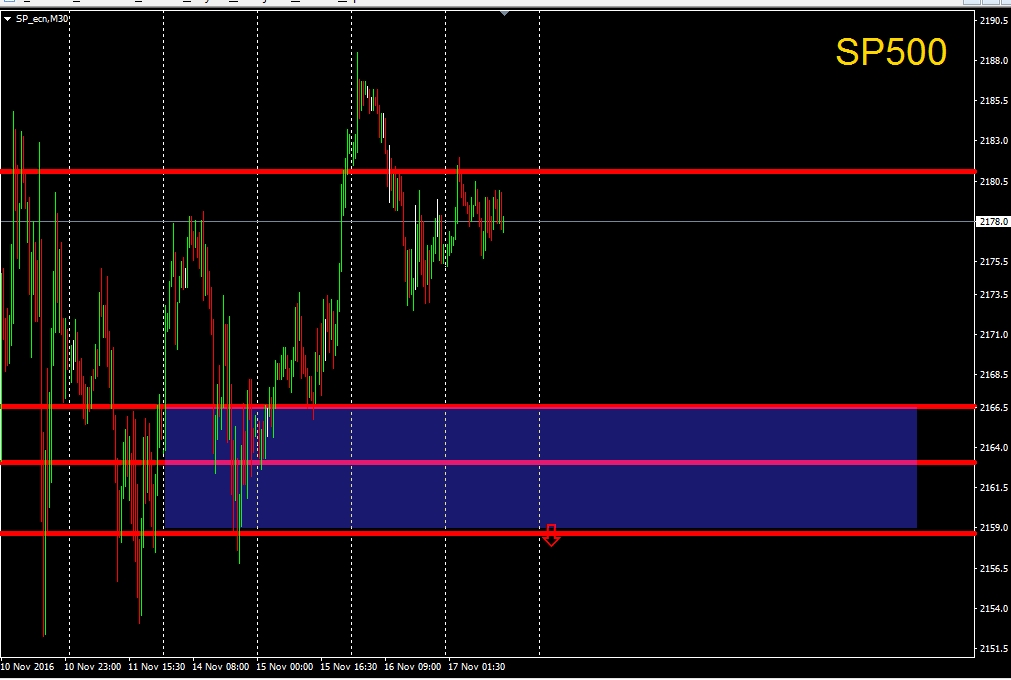Click the 2171.0 price axis label
This screenshot has width=1011, height=680.
click(x=994, y=335)
